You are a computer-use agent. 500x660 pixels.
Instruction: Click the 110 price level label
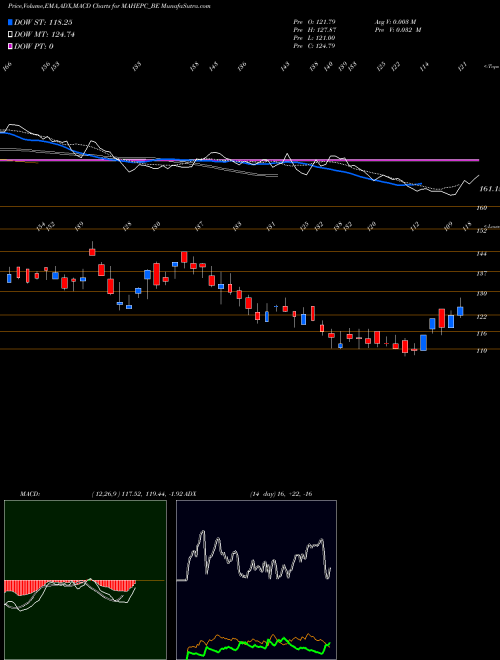point(481,350)
